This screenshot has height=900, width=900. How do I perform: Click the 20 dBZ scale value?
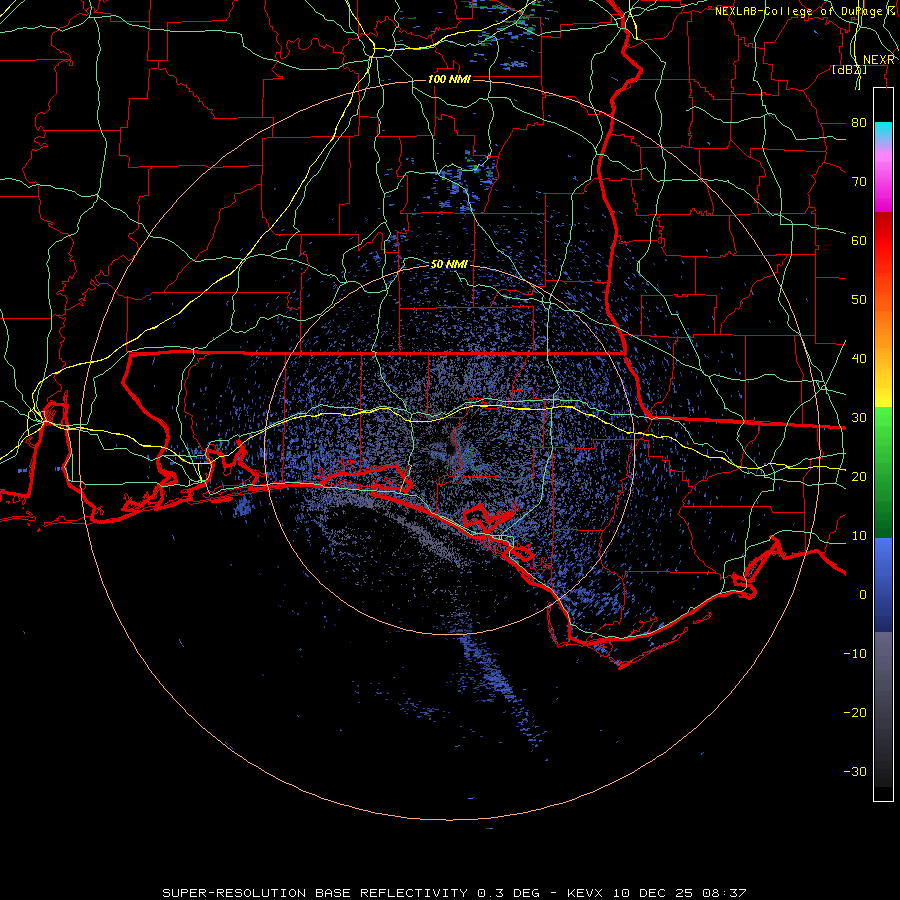click(859, 477)
